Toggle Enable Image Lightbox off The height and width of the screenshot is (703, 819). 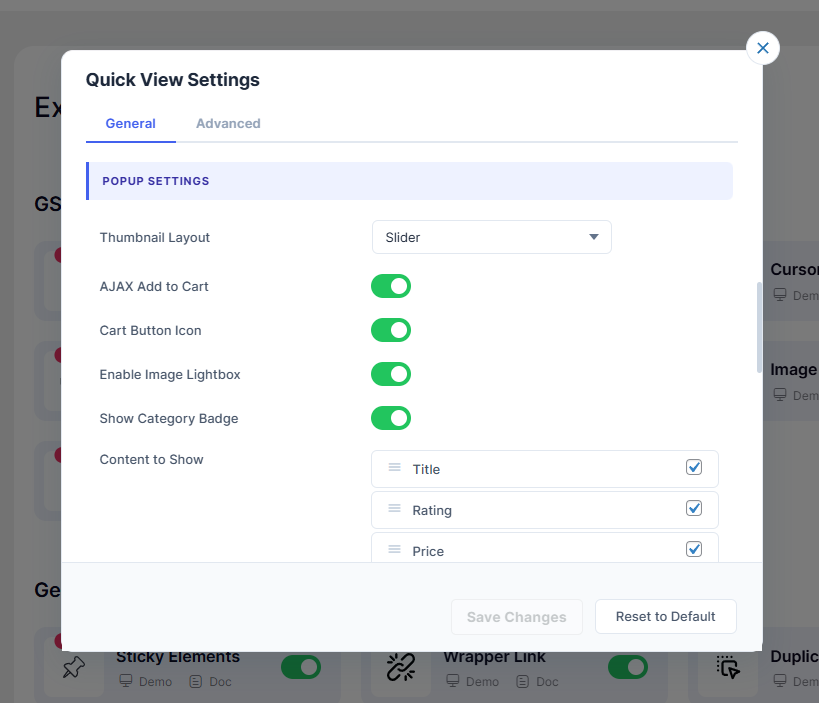[391, 375]
